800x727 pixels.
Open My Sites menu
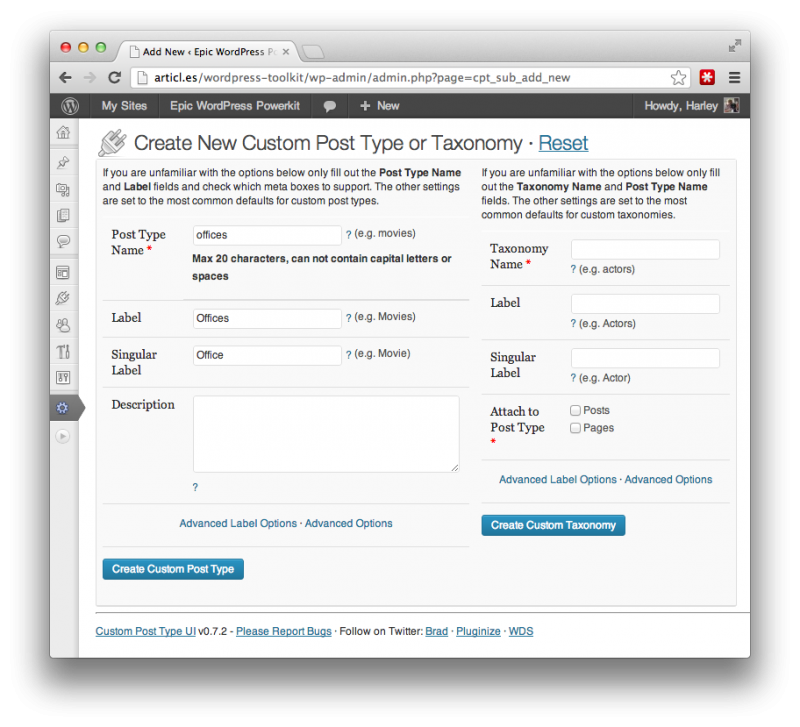point(124,106)
